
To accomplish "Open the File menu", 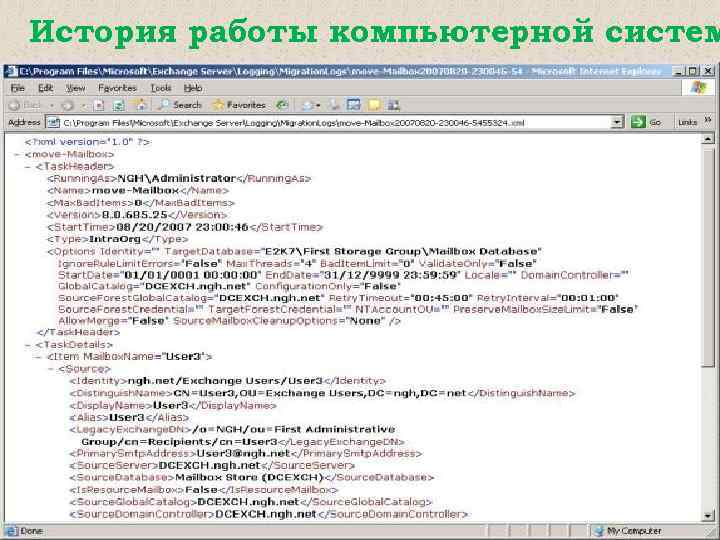I will point(17,88).
